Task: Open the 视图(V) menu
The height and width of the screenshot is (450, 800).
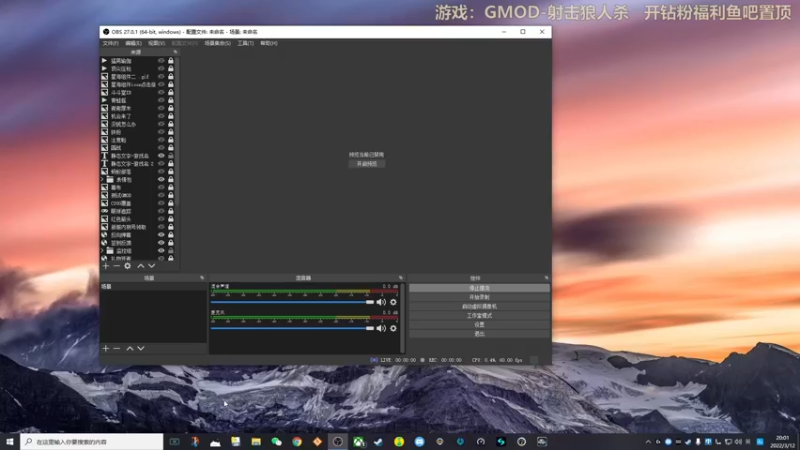Action: click(156, 43)
